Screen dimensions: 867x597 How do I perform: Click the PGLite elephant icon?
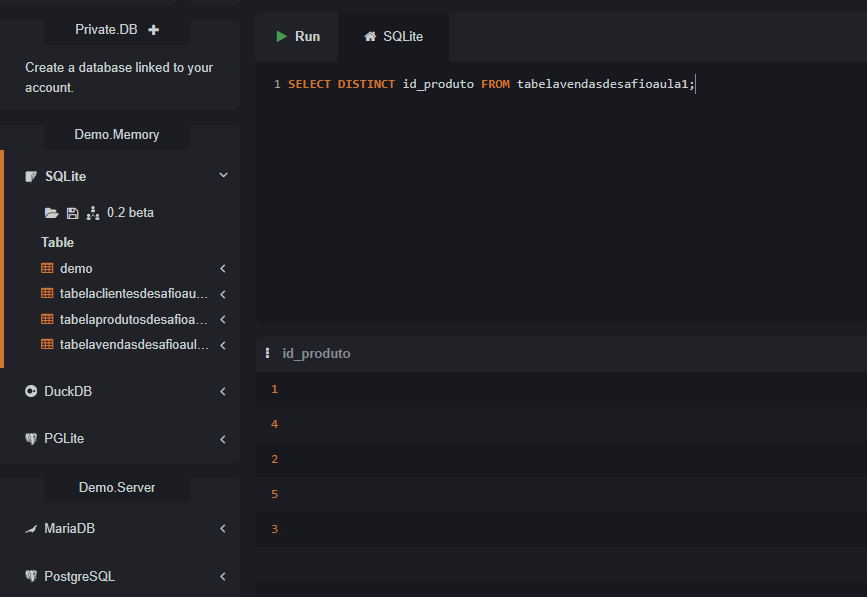point(31,439)
